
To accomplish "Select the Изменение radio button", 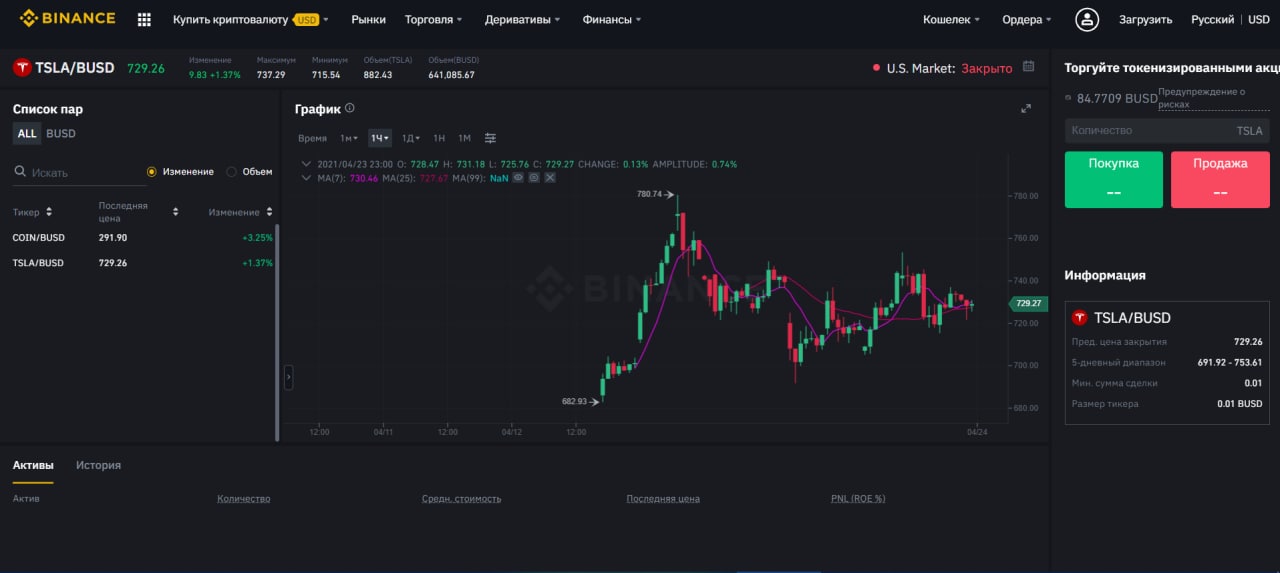I will [152, 172].
